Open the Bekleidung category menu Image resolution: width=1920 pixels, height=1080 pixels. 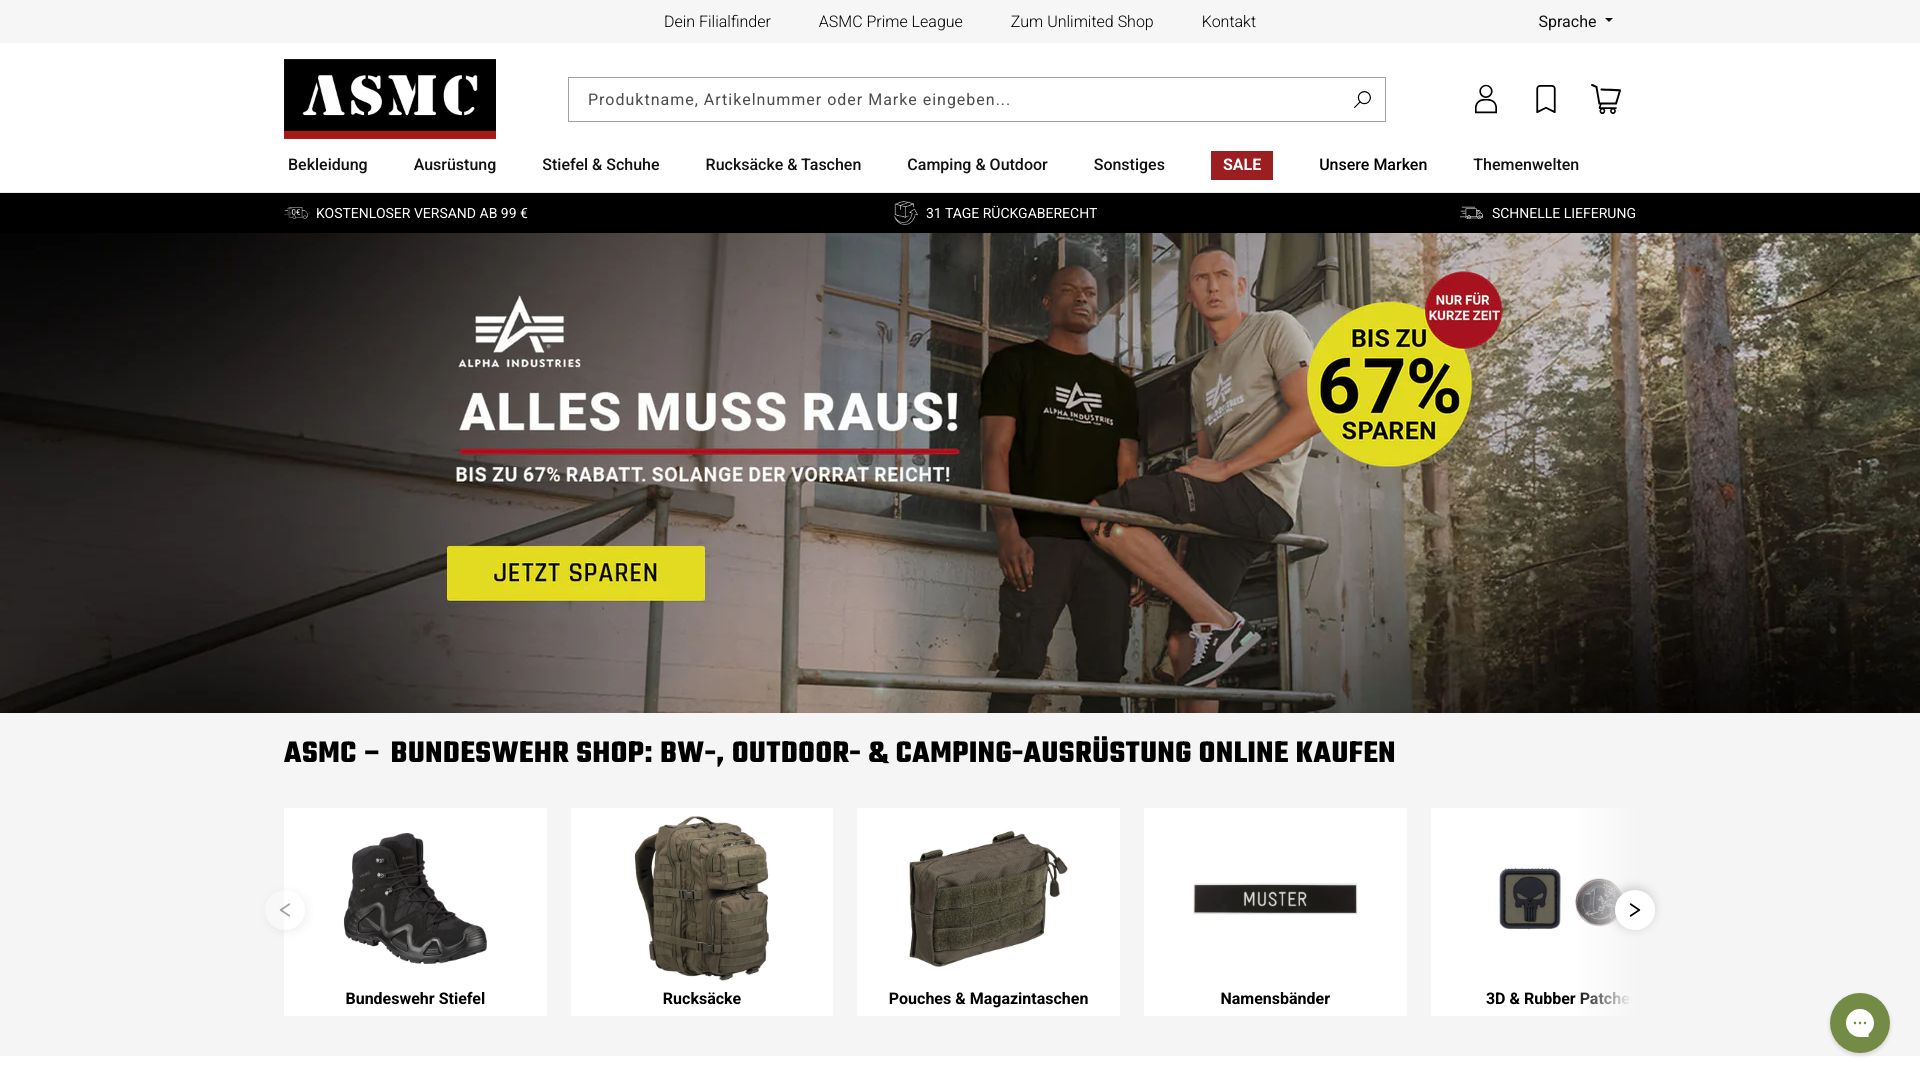coord(328,165)
